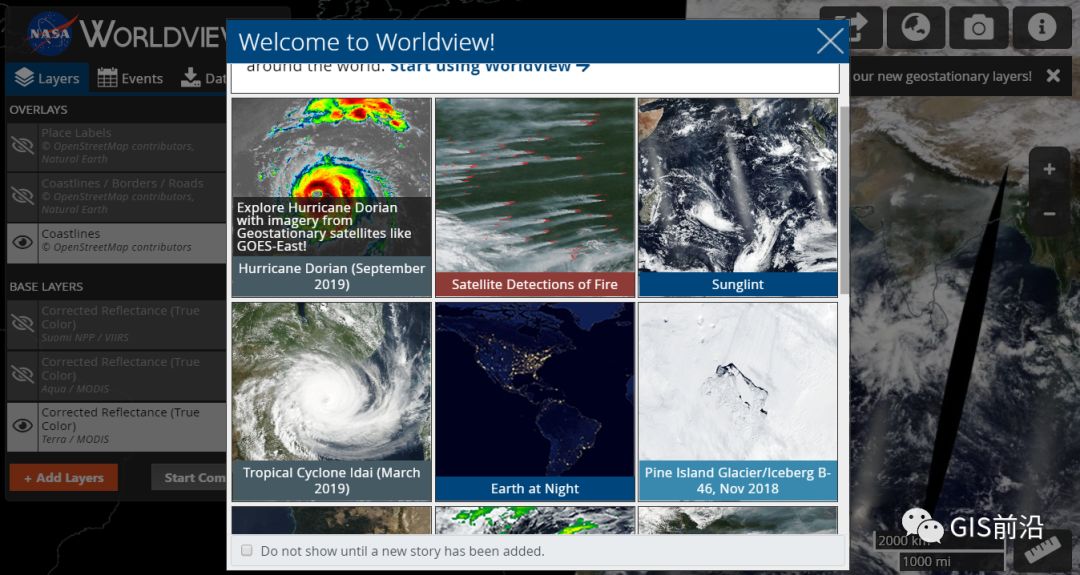
Task: Click the globe projection switcher icon
Action: click(915, 27)
